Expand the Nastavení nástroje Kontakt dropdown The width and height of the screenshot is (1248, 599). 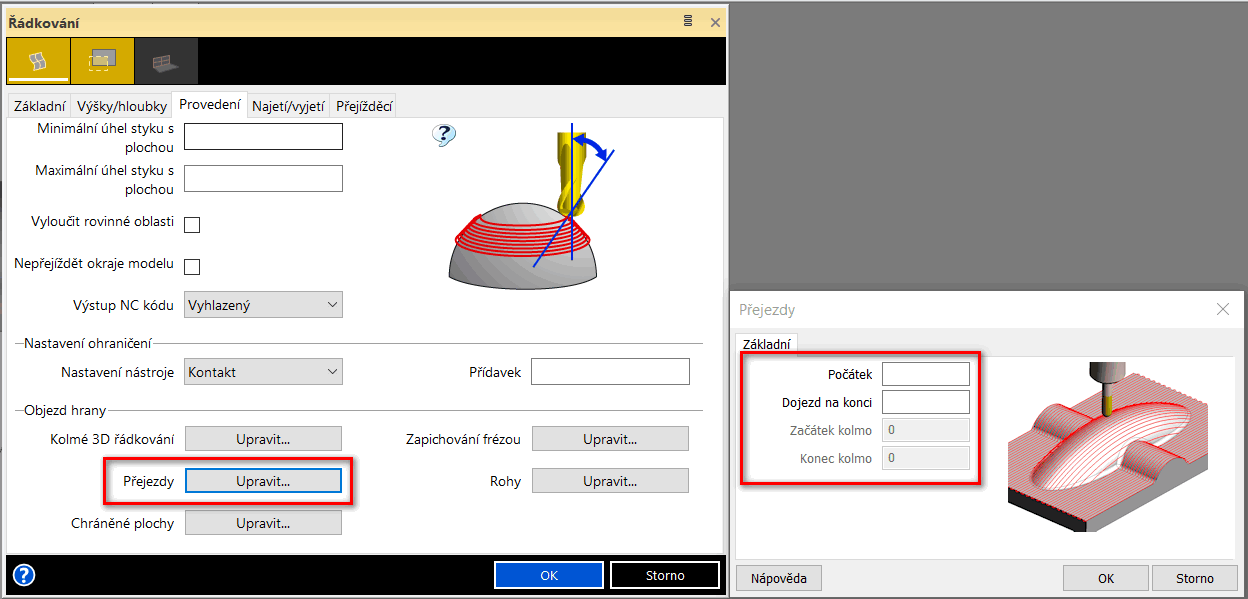point(264,372)
